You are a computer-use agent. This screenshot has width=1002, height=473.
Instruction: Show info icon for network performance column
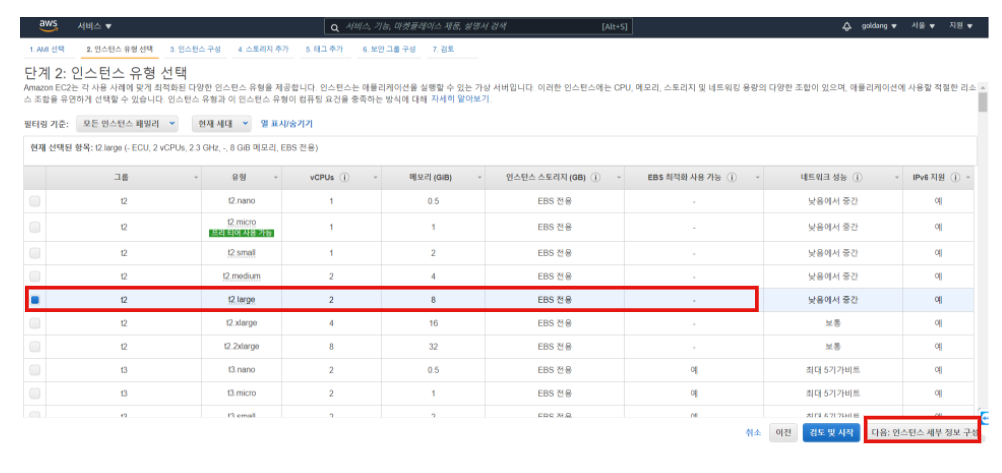click(857, 178)
